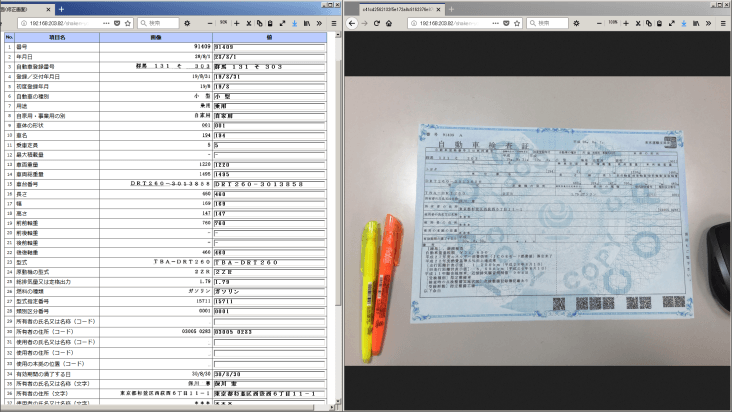Open downloads panel in left window

(295, 23)
